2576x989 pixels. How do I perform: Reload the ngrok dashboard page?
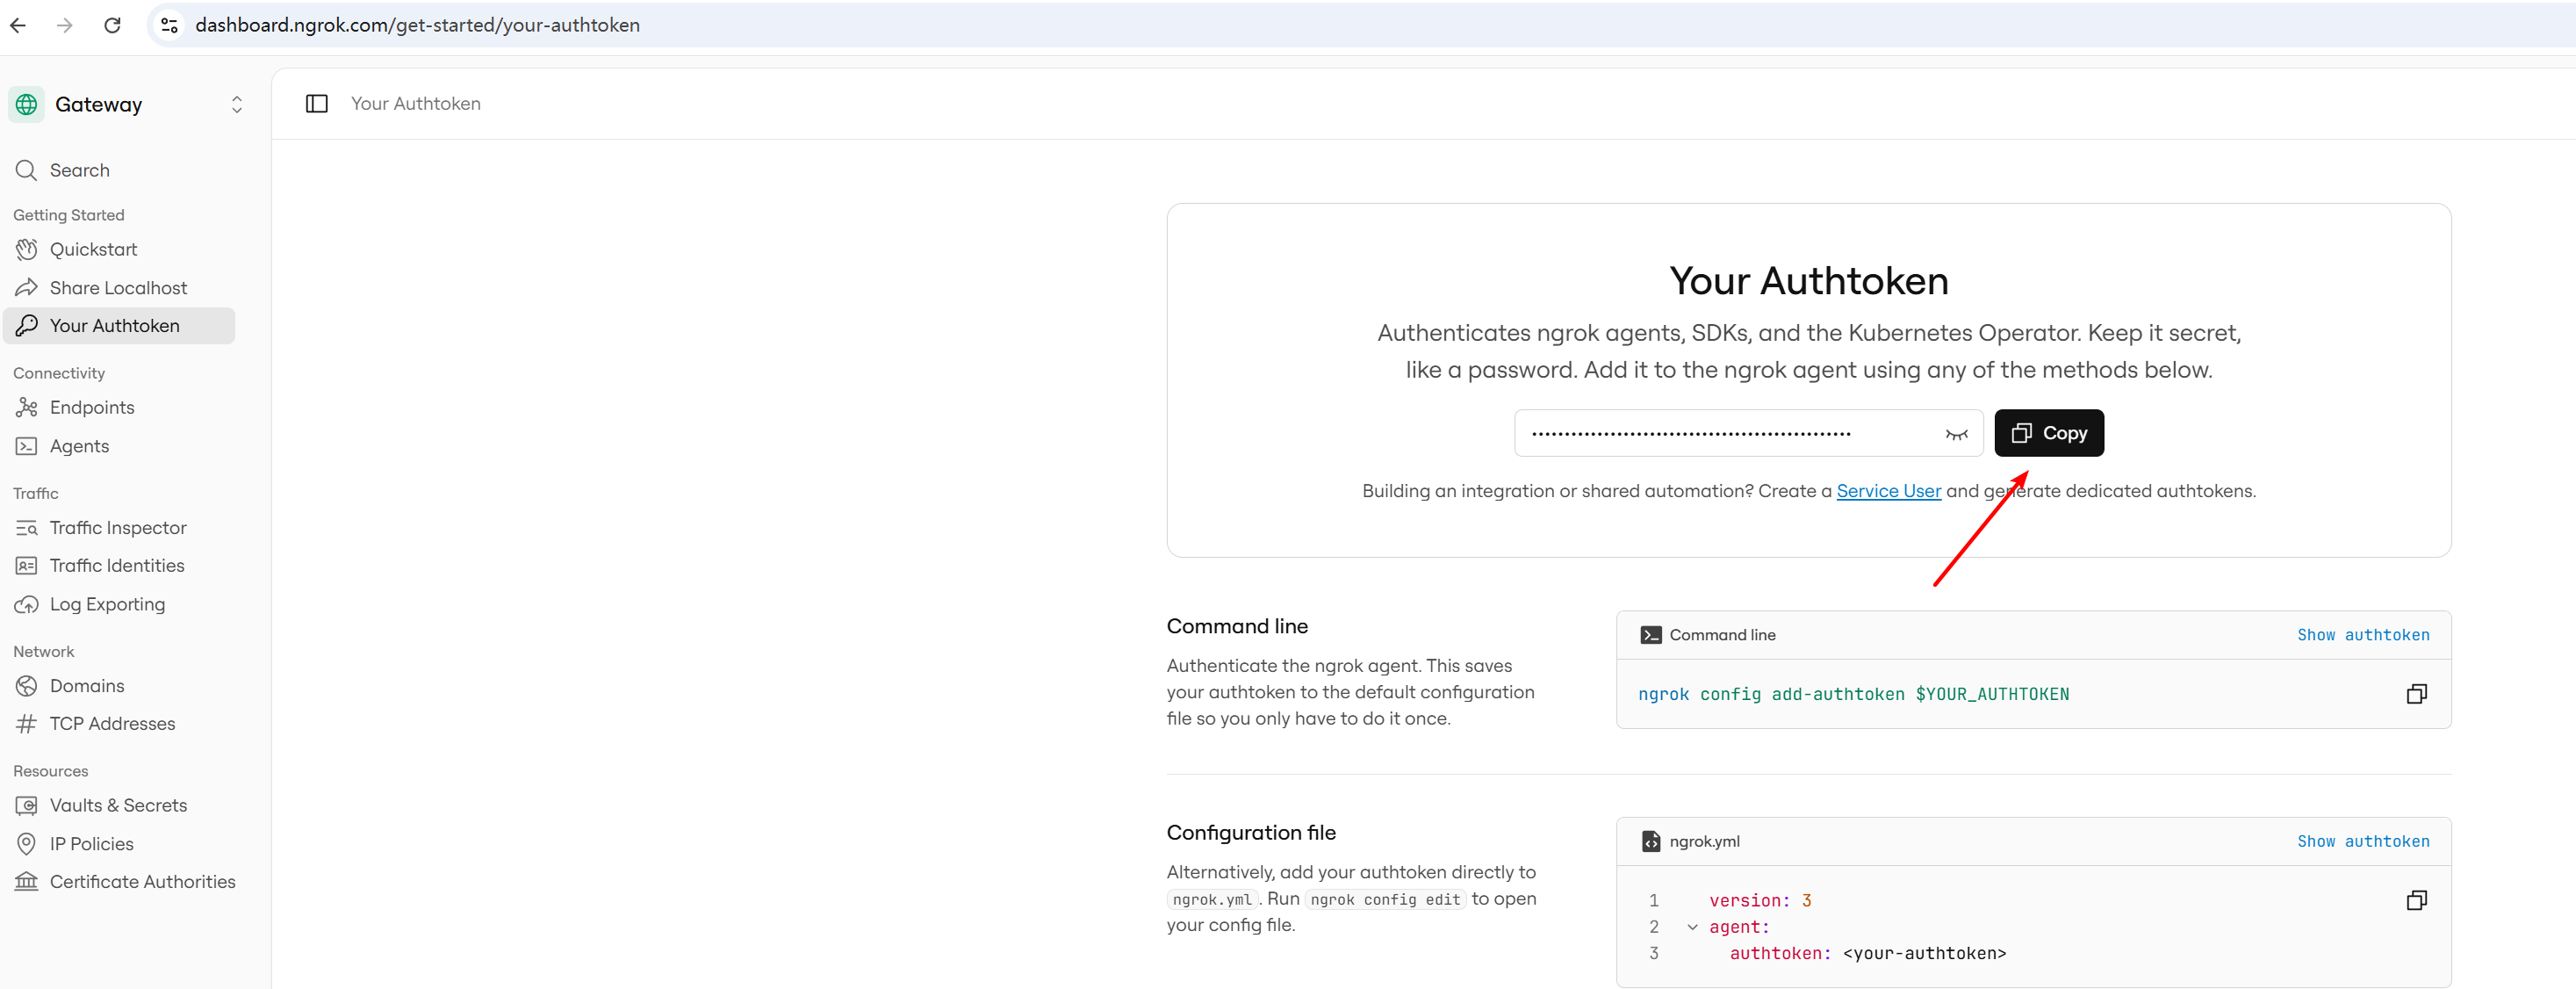(x=112, y=25)
